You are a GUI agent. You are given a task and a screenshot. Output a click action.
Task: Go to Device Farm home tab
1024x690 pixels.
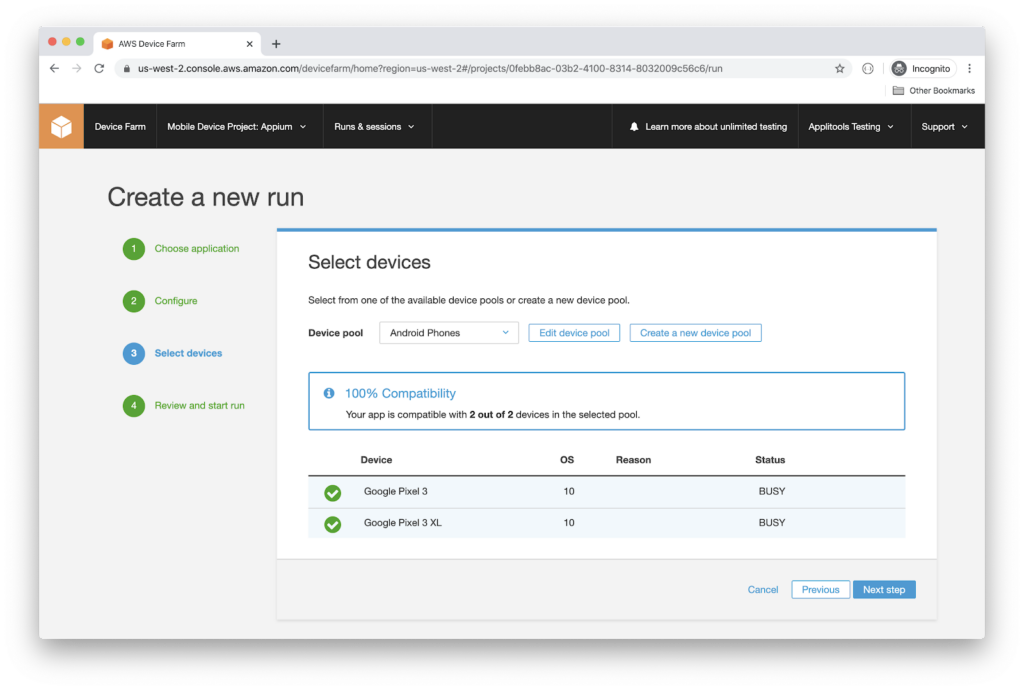point(120,127)
